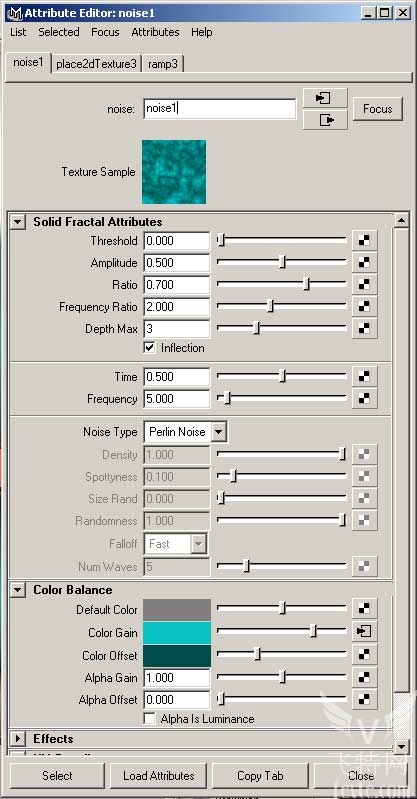
Task: Open the Noise Type dropdown
Action: click(186, 432)
